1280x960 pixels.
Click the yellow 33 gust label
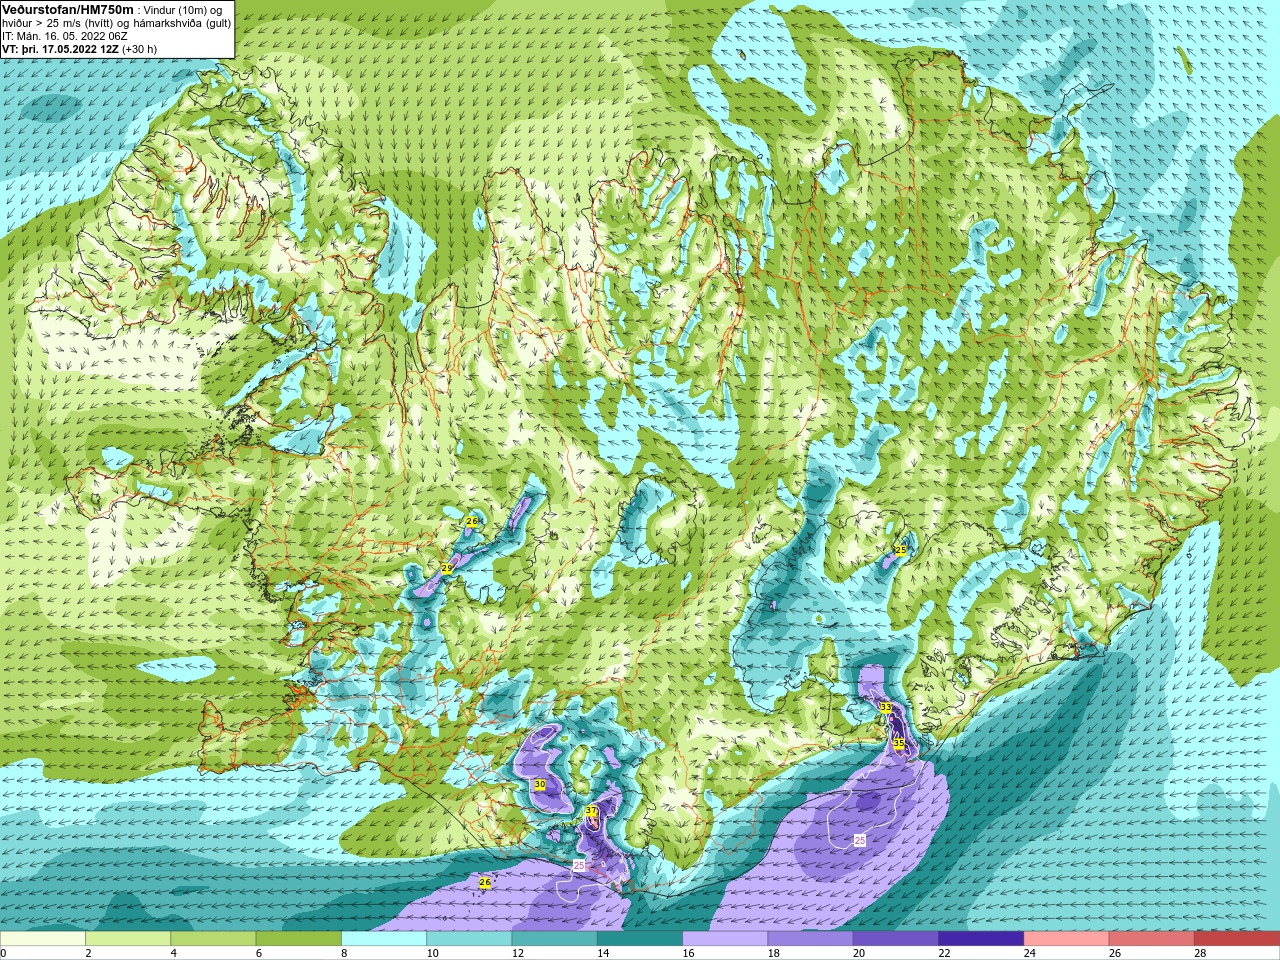886,707
